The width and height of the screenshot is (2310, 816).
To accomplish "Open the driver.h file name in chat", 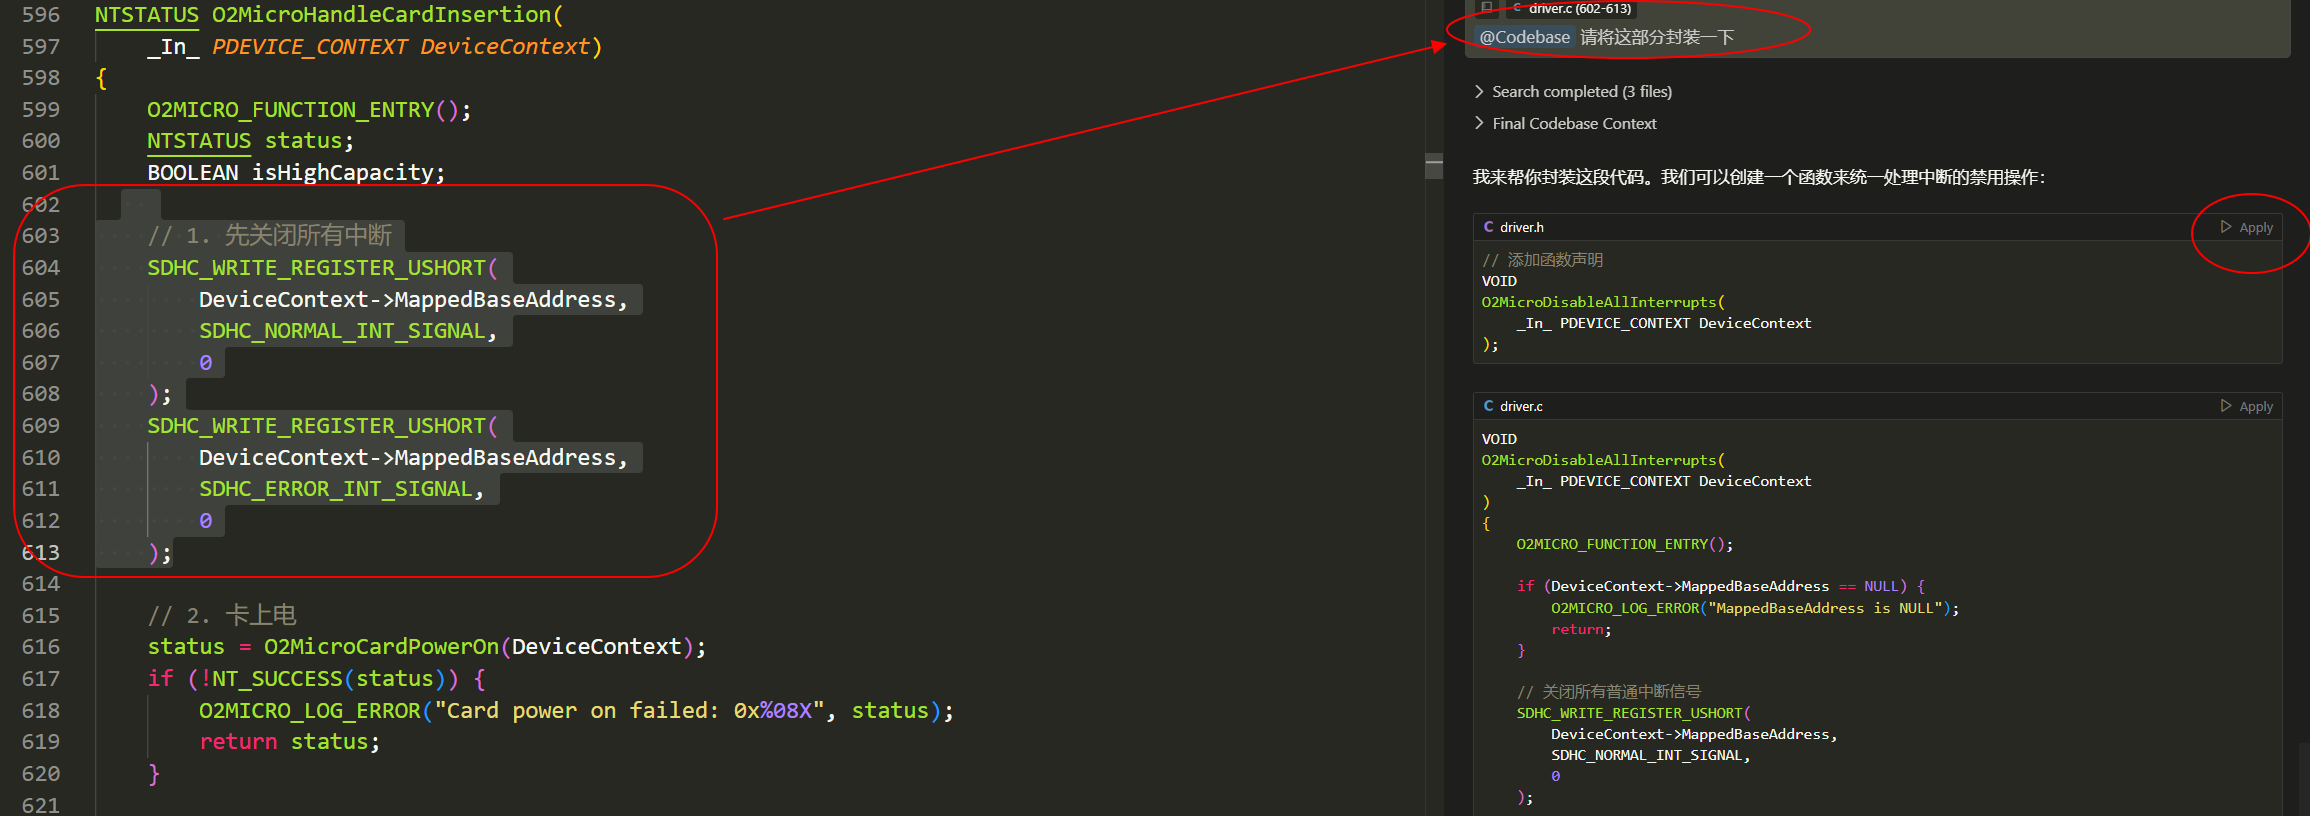I will click(x=1522, y=228).
